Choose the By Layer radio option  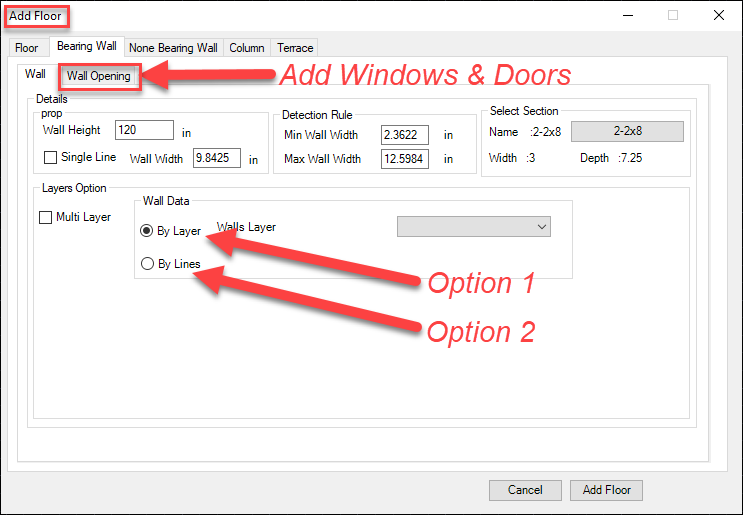click(148, 231)
